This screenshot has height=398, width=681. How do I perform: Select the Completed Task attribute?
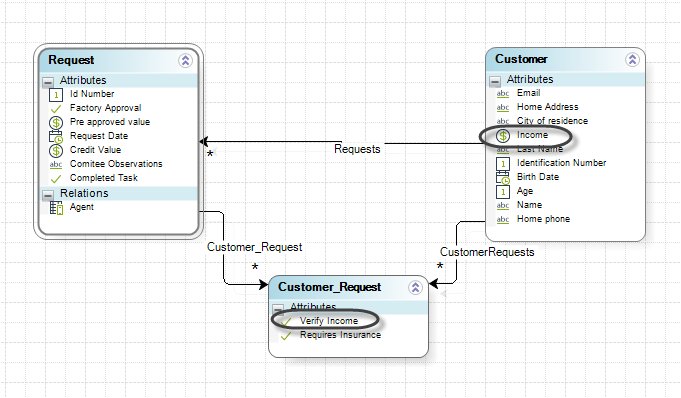(x=104, y=178)
